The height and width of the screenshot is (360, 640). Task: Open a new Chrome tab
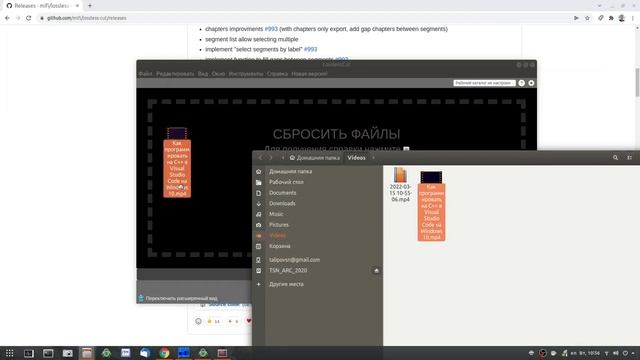tap(90, 6)
